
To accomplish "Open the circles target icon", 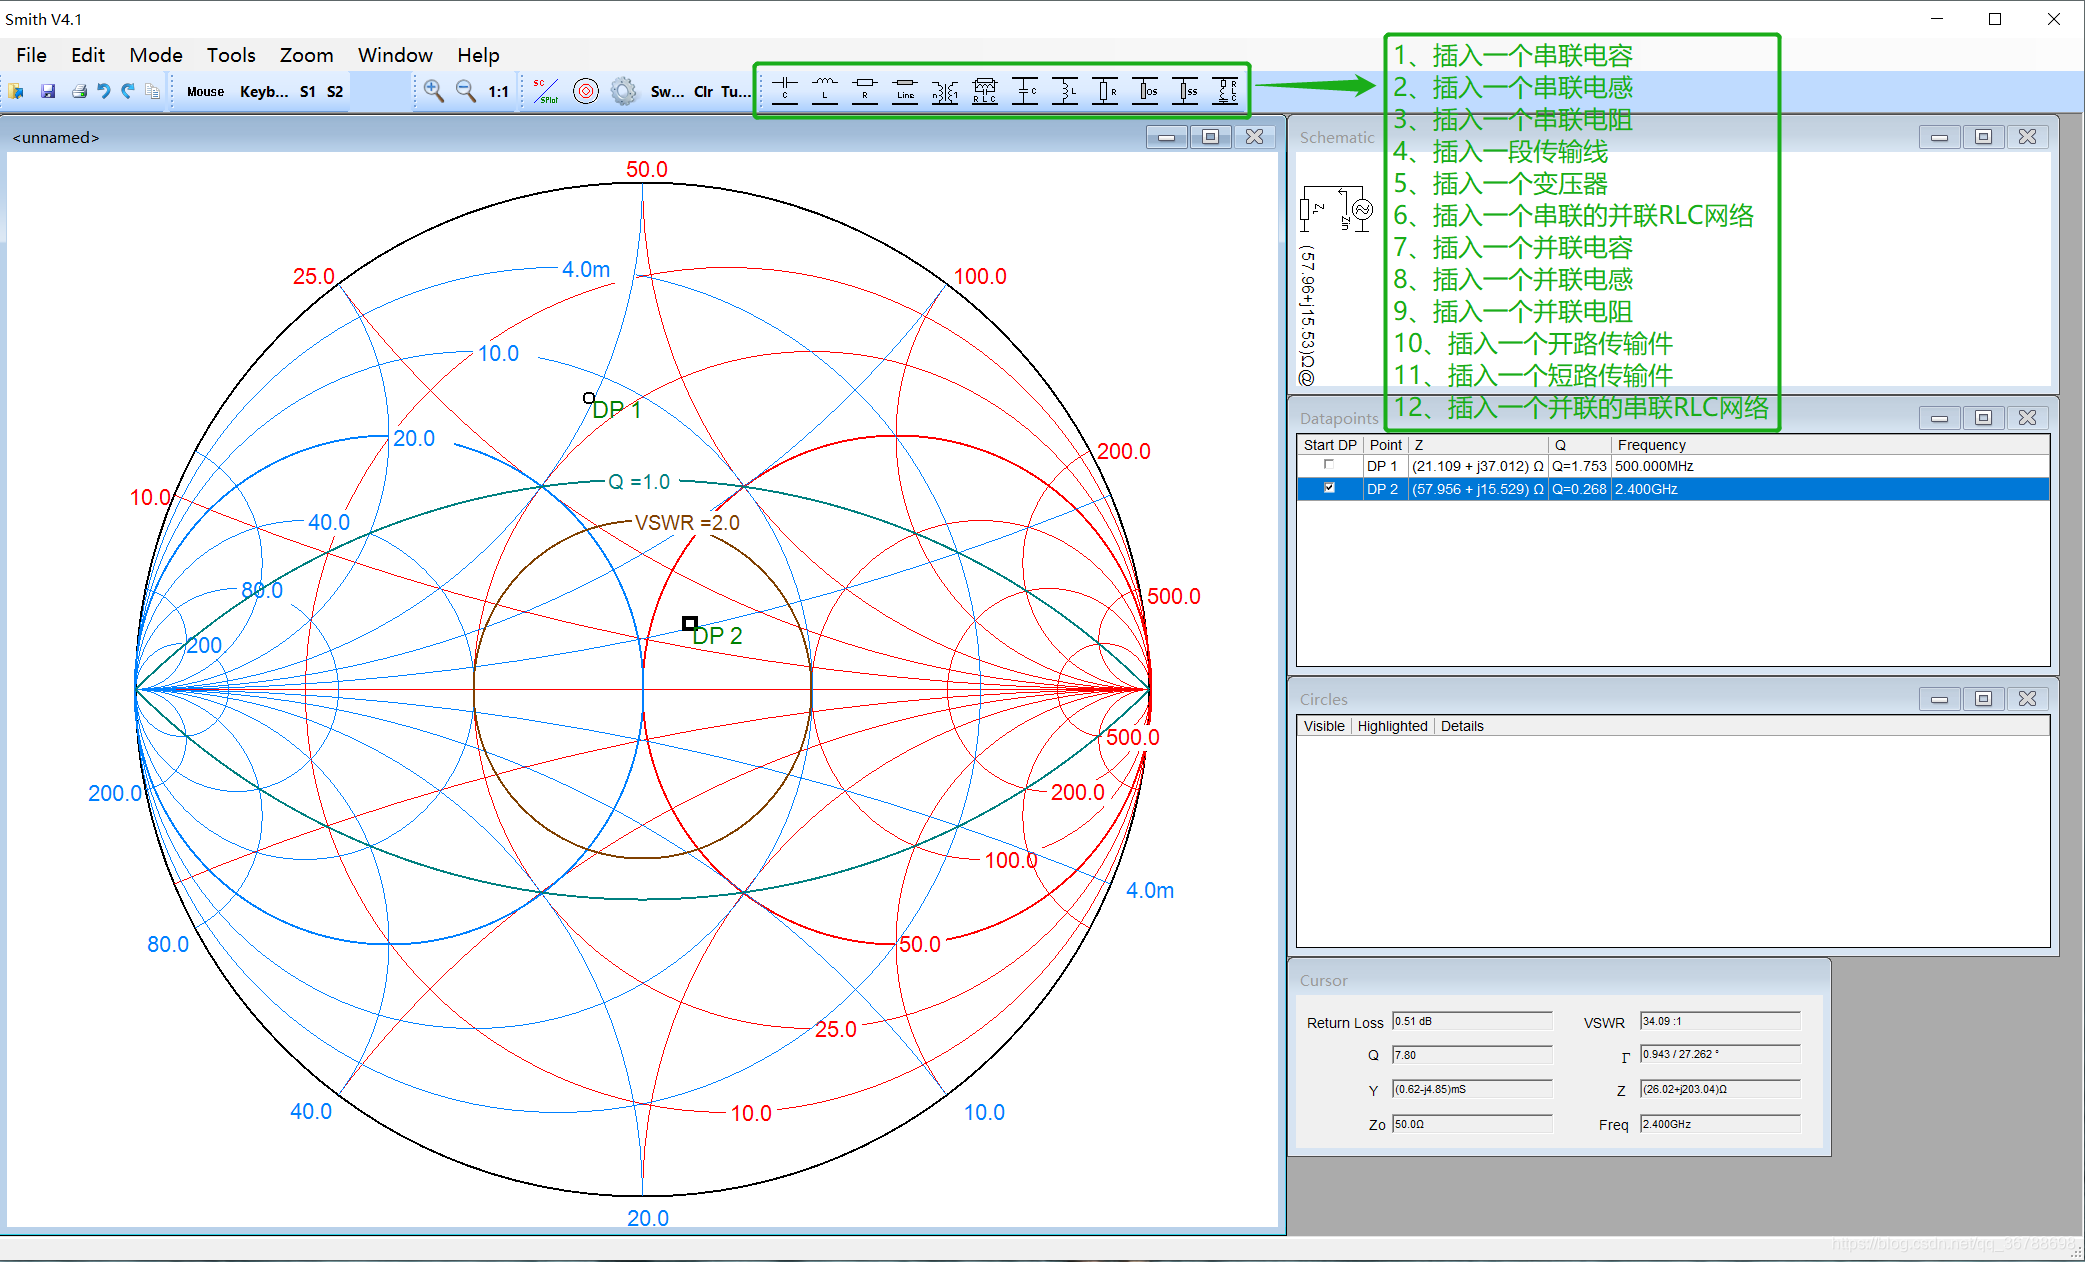I will pyautogui.click(x=586, y=91).
